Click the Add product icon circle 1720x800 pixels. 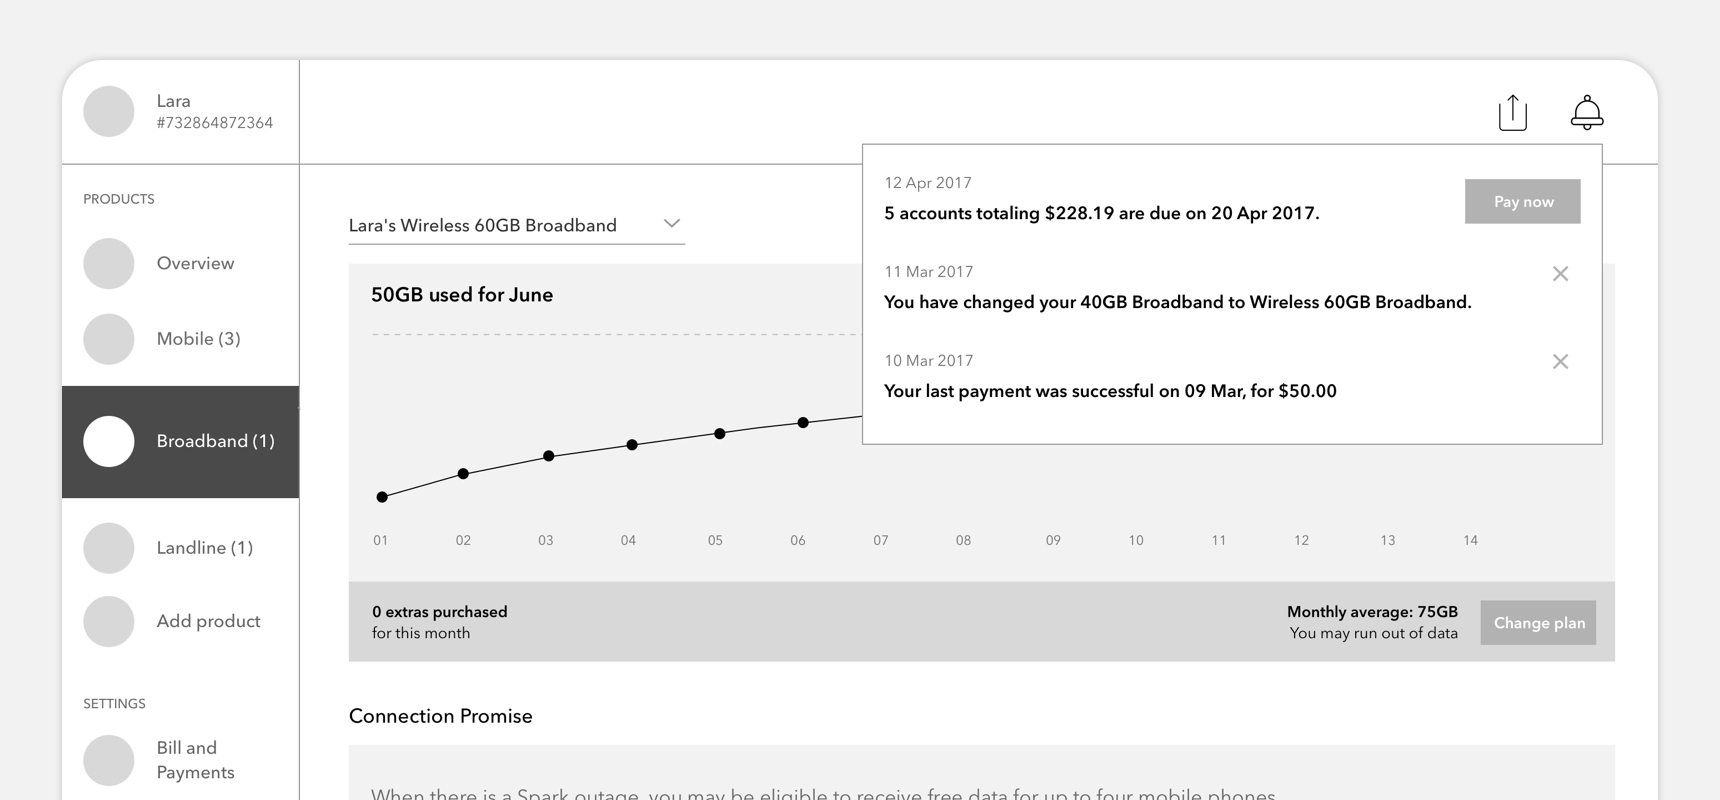click(x=109, y=621)
